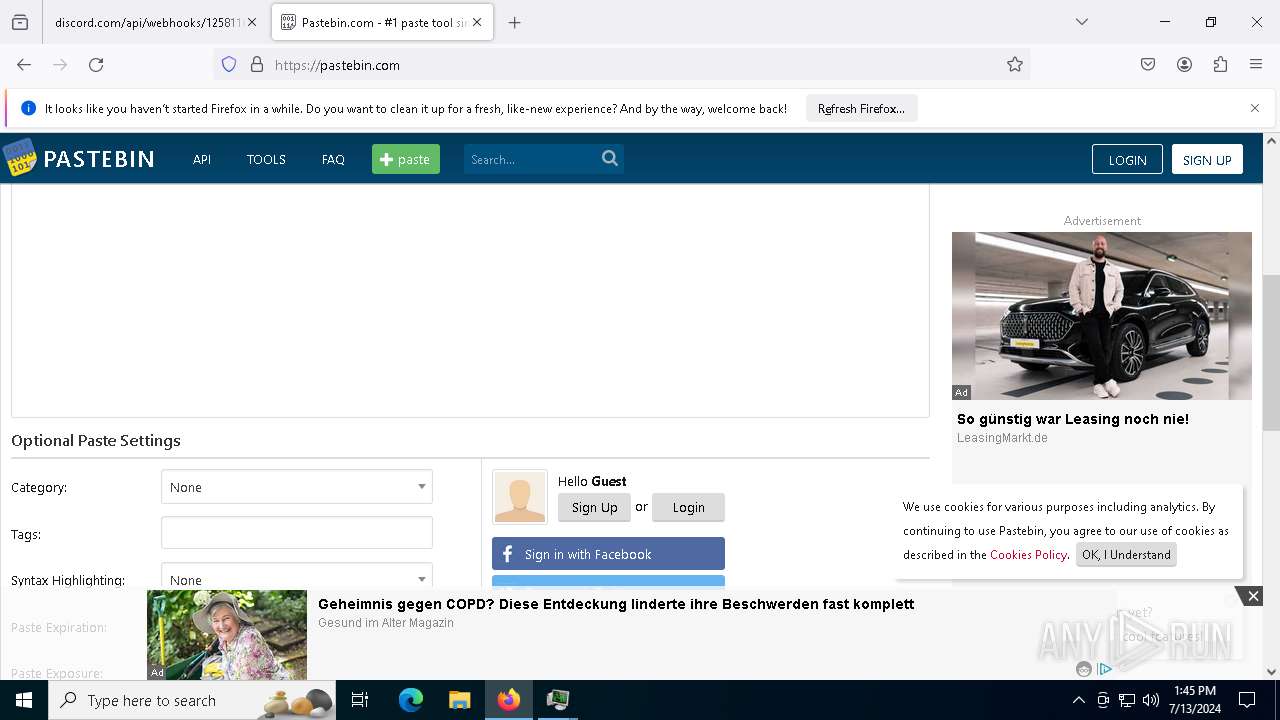Click the Firefox back arrow
Screen dimensions: 1280x720
pos(24,65)
